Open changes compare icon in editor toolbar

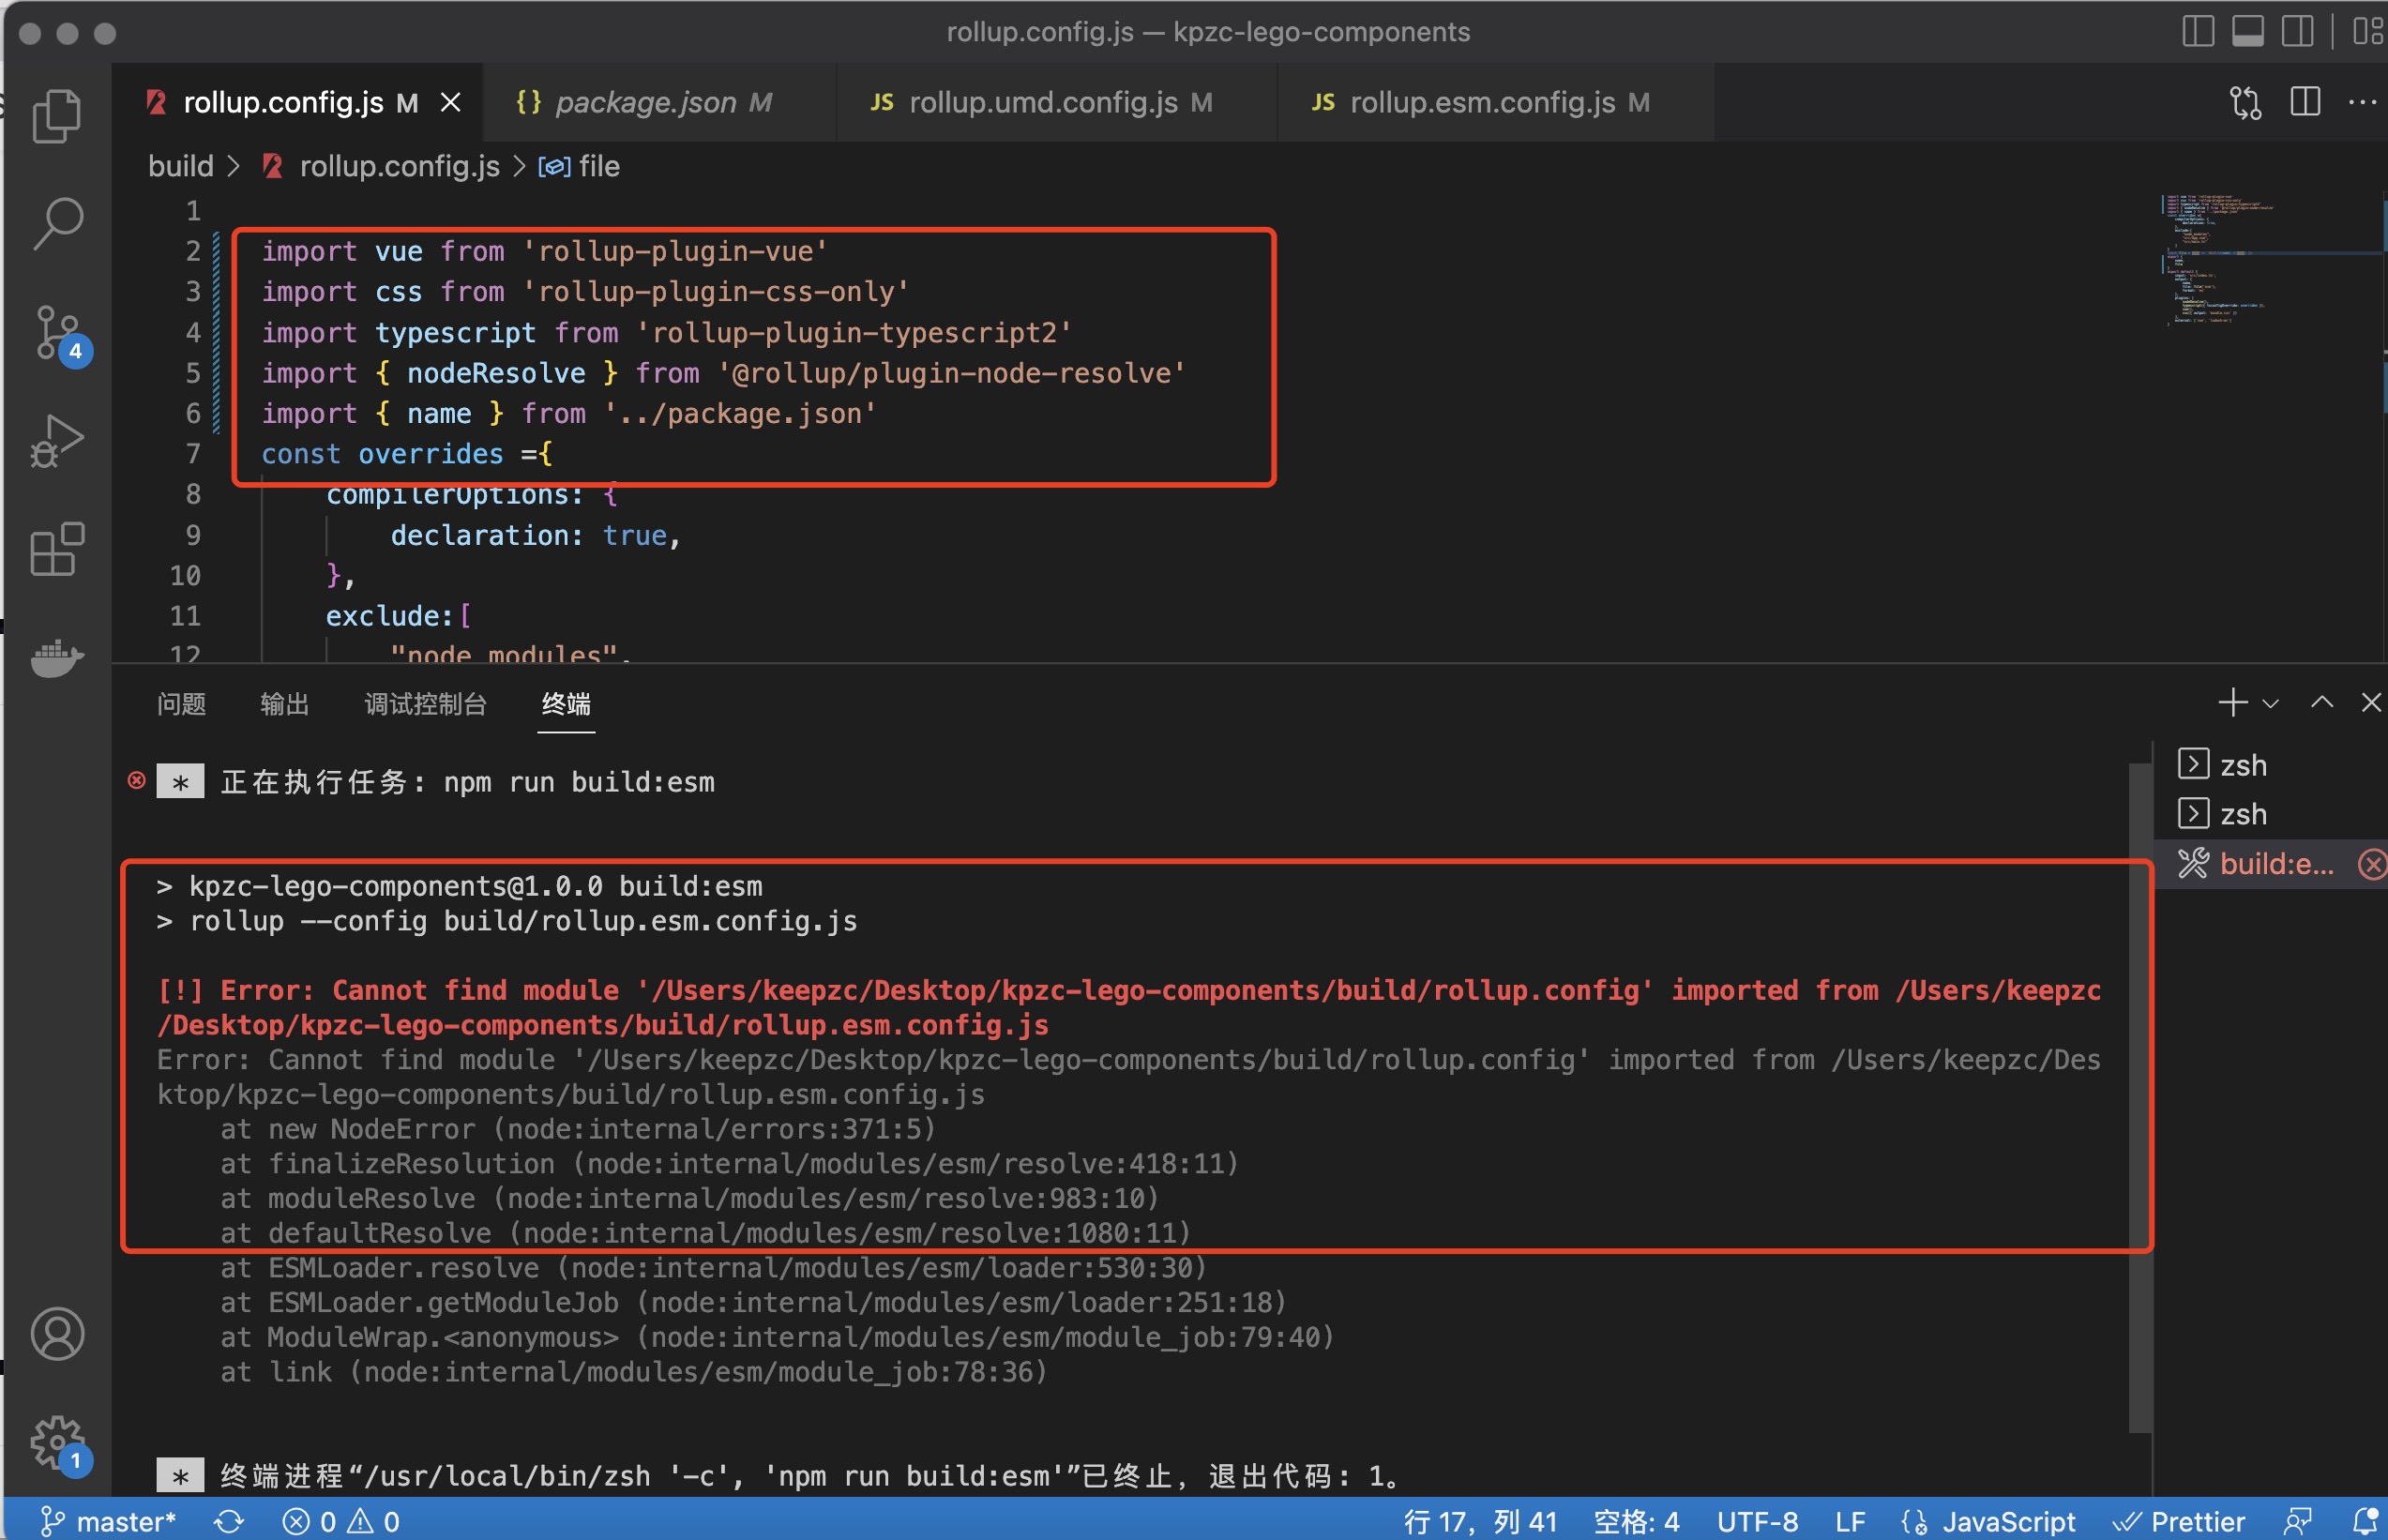[2245, 102]
